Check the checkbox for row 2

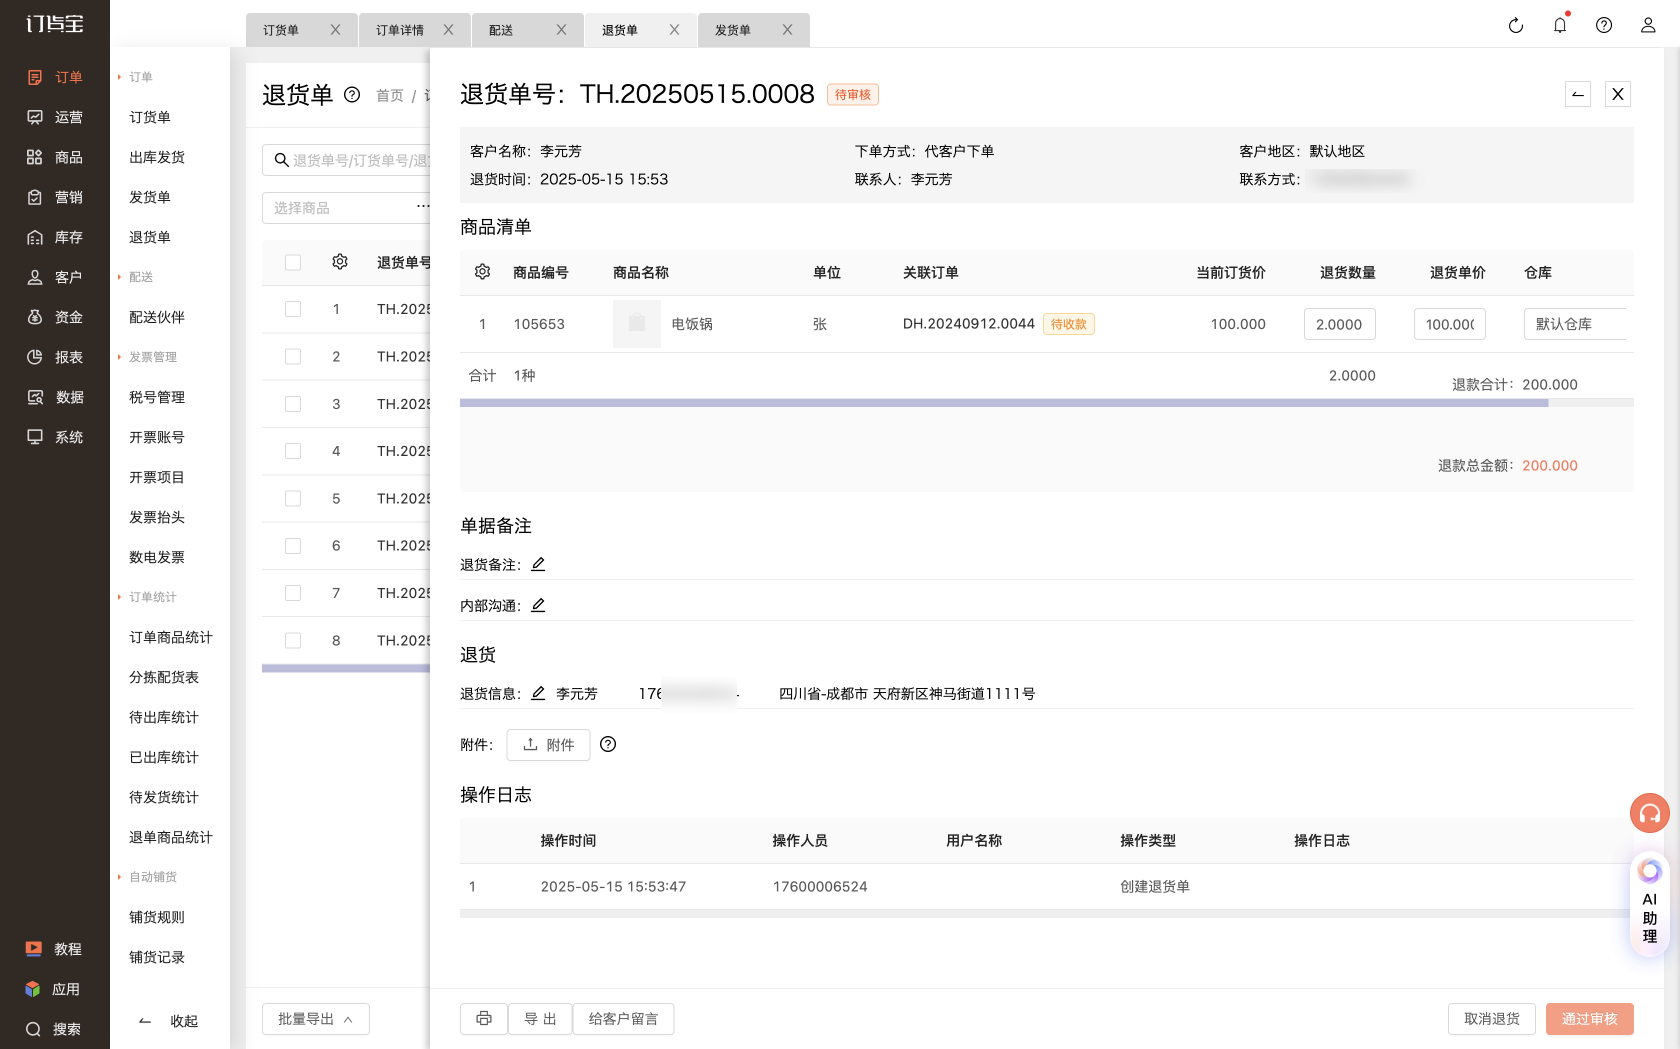click(293, 356)
